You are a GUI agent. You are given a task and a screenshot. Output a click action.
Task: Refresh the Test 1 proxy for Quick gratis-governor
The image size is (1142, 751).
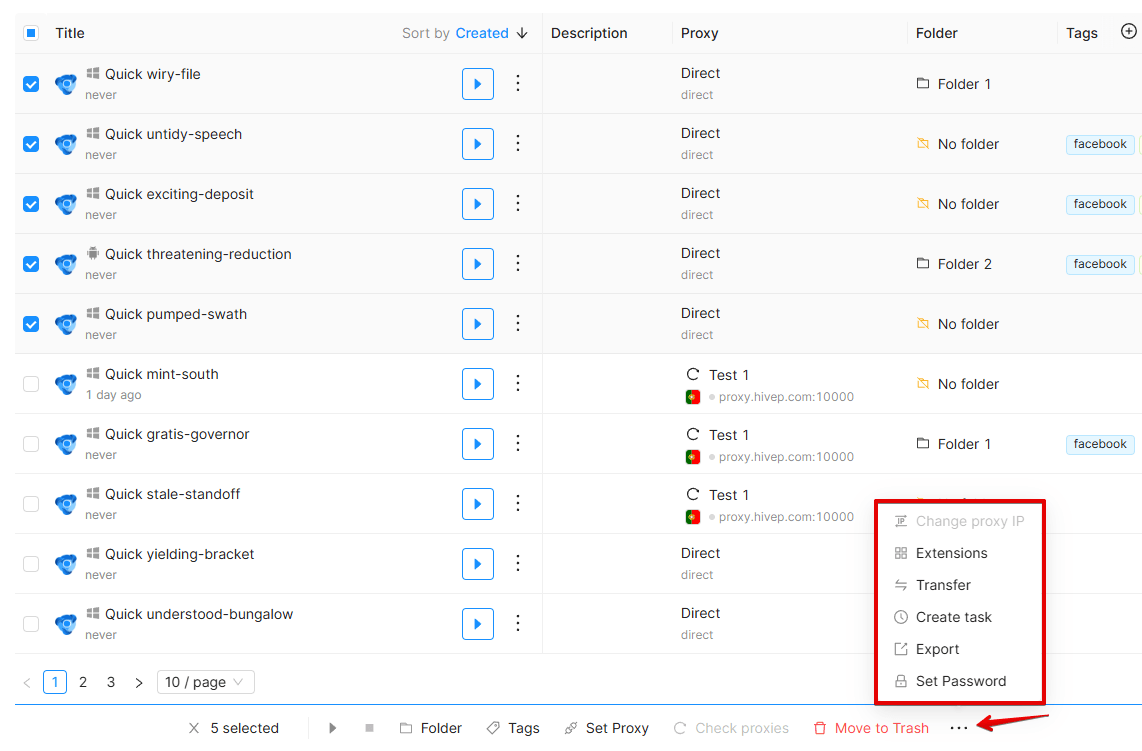point(693,434)
